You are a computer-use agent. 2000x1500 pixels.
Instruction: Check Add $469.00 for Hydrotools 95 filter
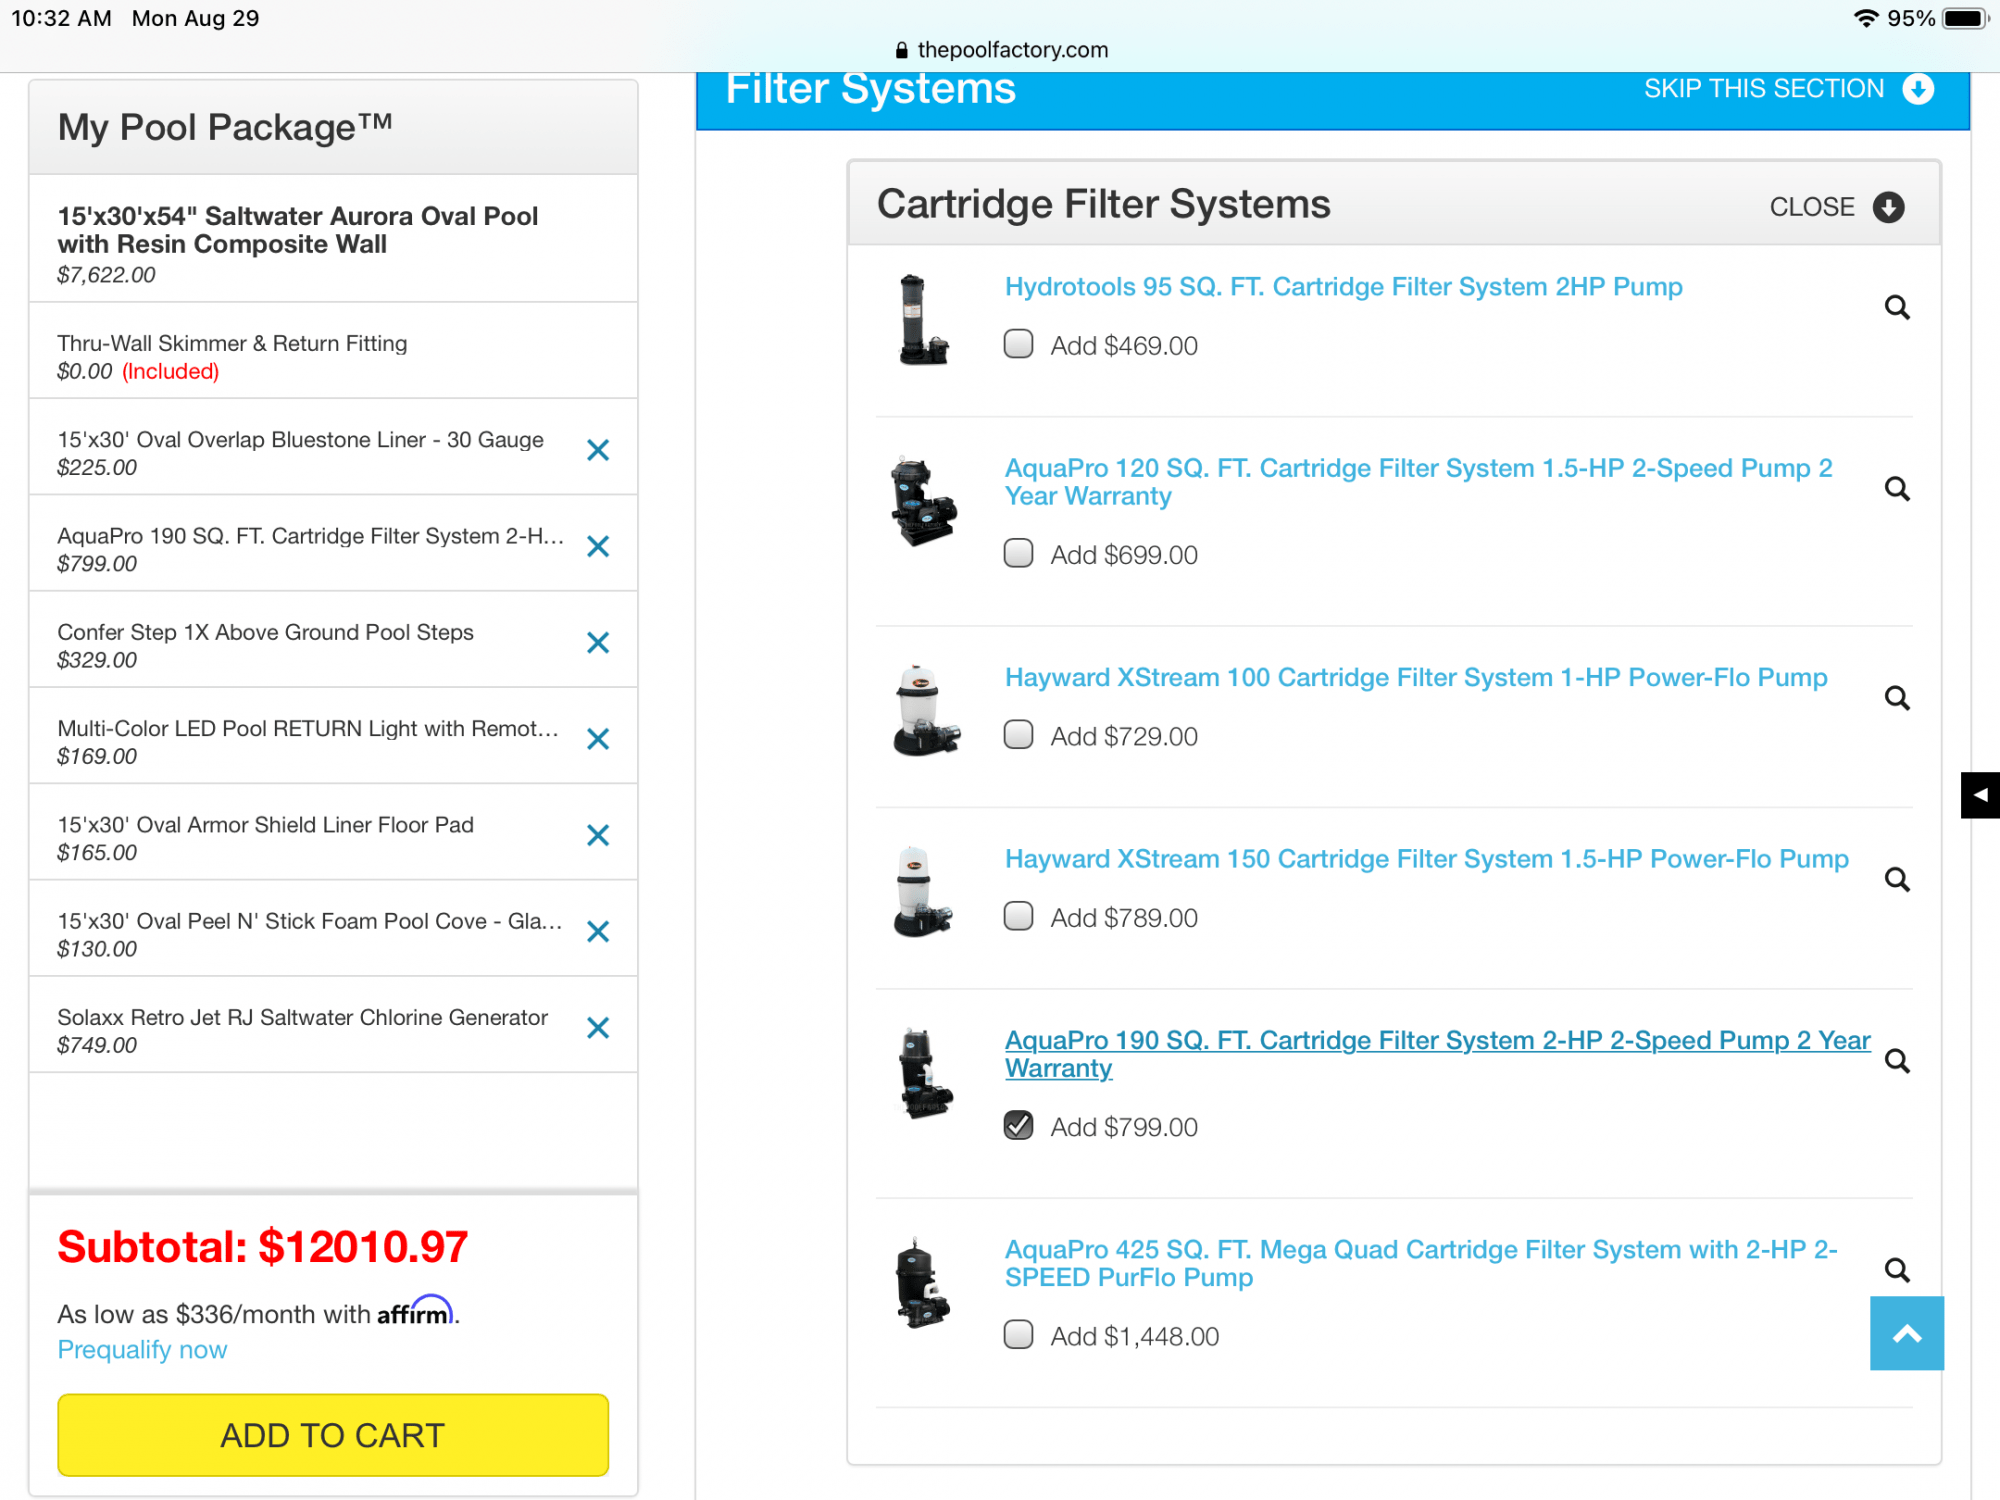point(1018,344)
